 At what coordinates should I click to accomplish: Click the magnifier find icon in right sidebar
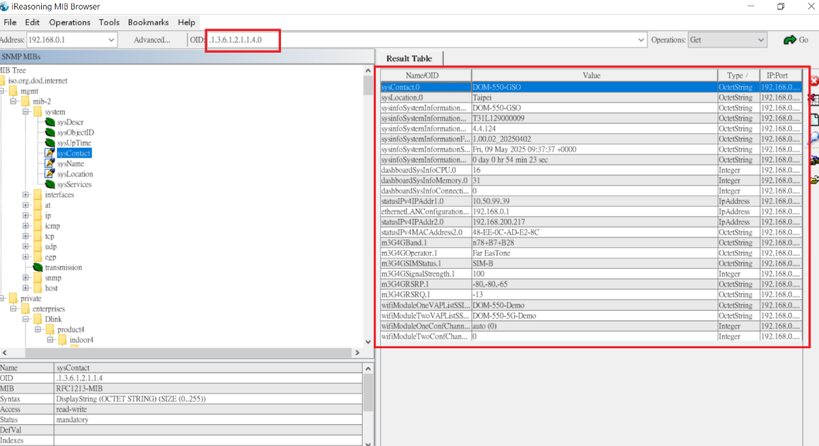814,138
